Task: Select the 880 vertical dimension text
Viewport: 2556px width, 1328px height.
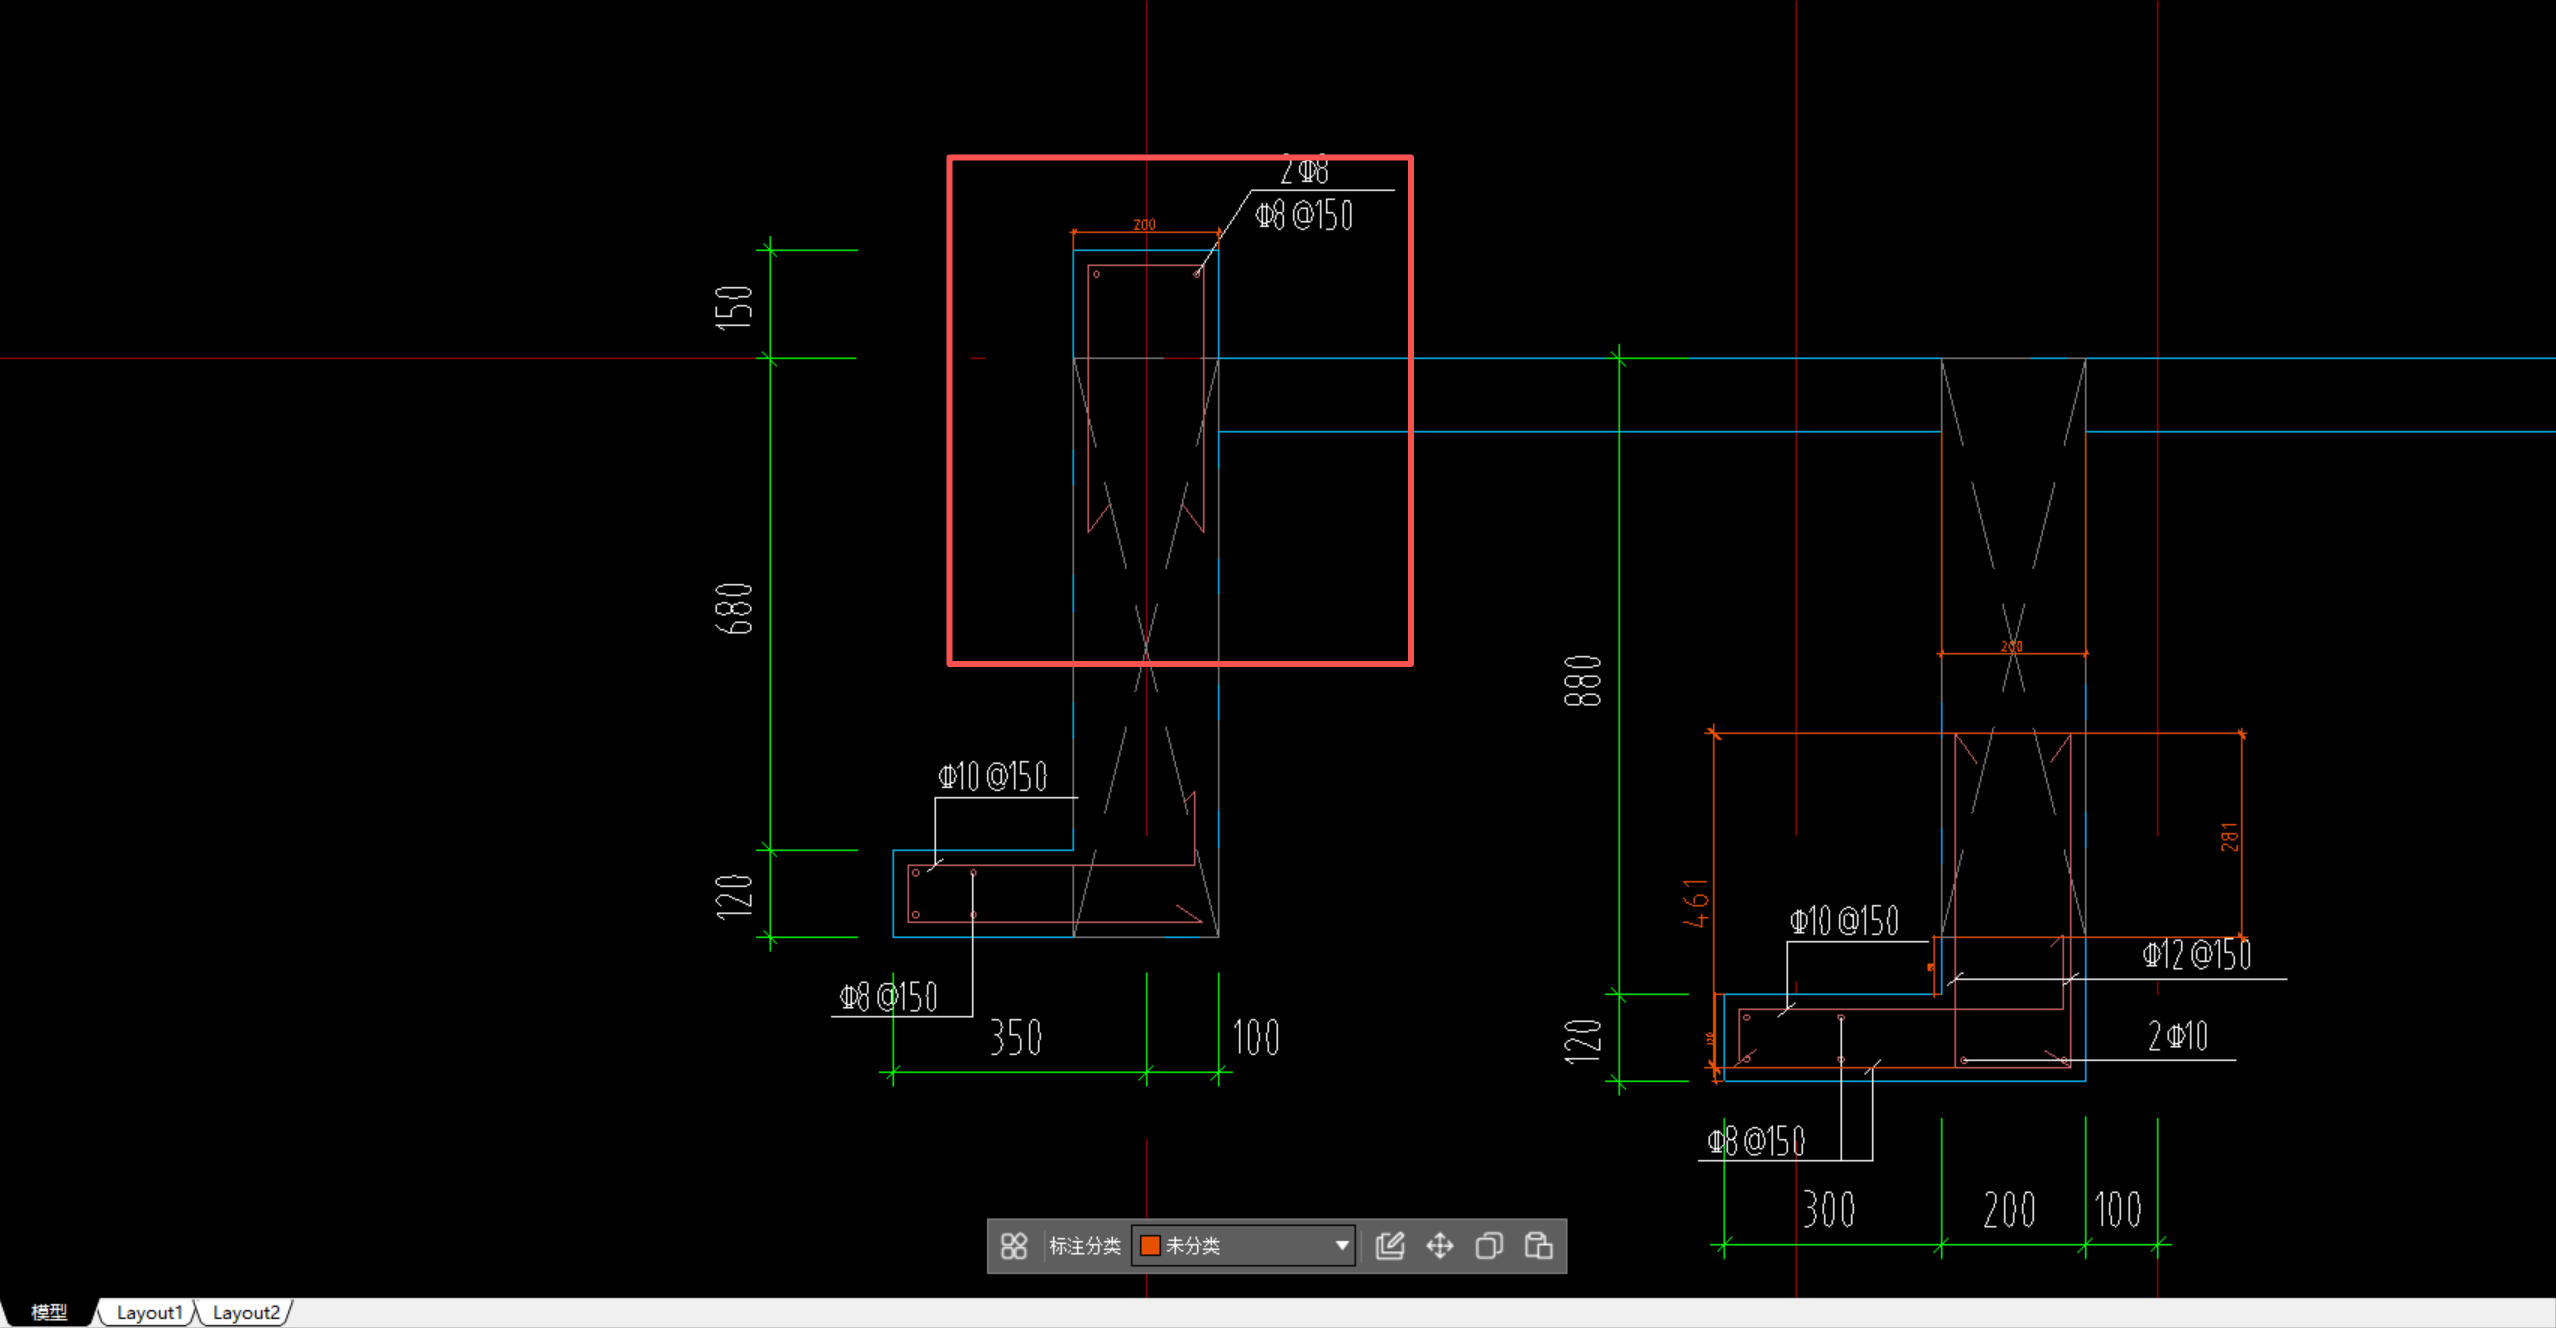Action: tap(1583, 681)
